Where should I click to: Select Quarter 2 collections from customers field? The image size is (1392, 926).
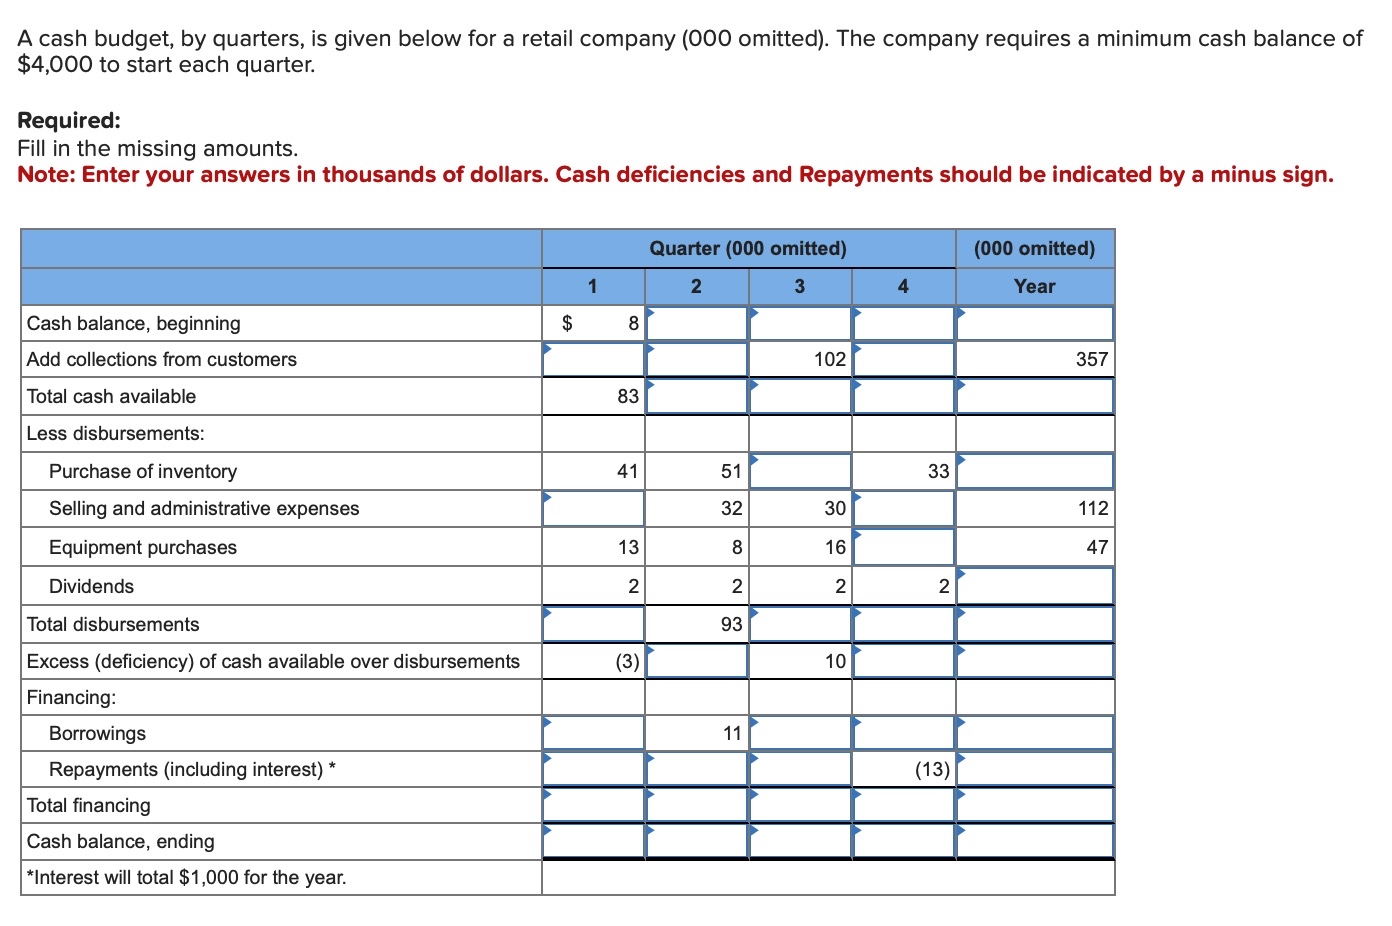[697, 359]
